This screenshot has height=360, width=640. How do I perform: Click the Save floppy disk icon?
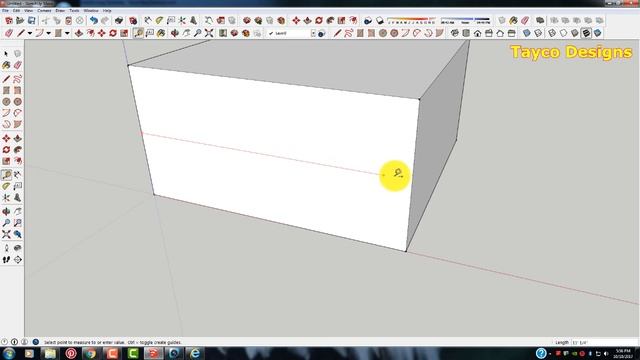[x=31, y=20]
